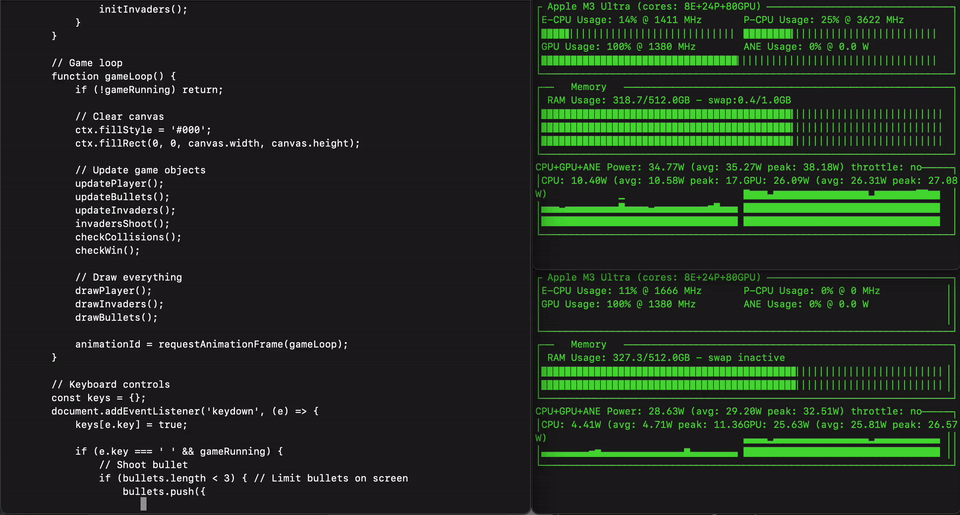Select the '// Clear canvas' comment
The width and height of the screenshot is (960, 515).
point(119,116)
